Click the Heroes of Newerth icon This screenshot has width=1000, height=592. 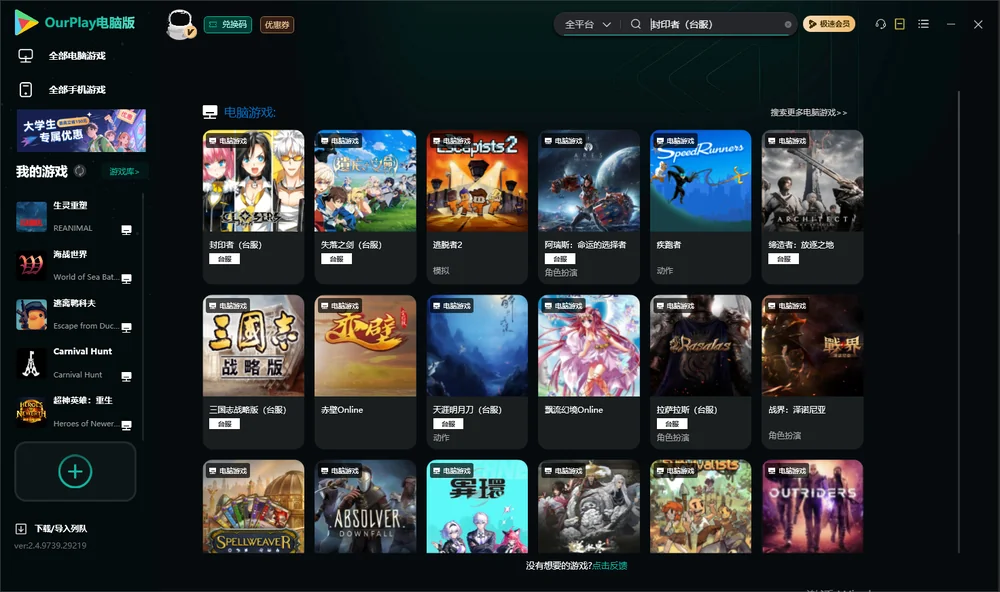[x=31, y=412]
